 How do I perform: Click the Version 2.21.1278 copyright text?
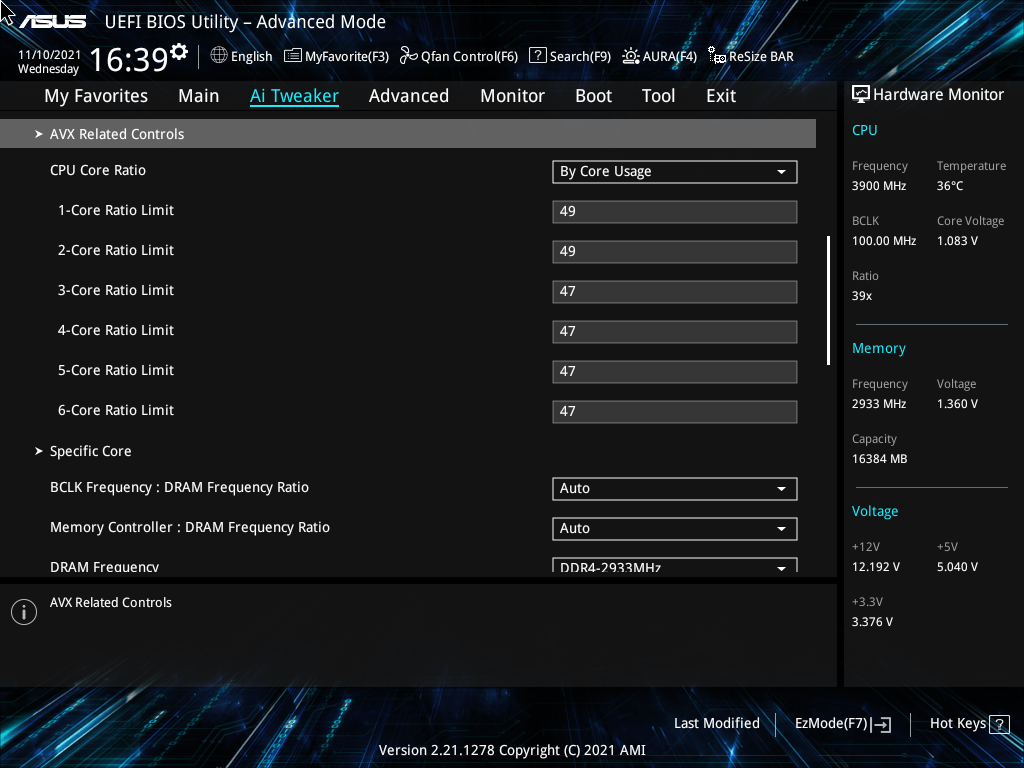[x=512, y=750]
